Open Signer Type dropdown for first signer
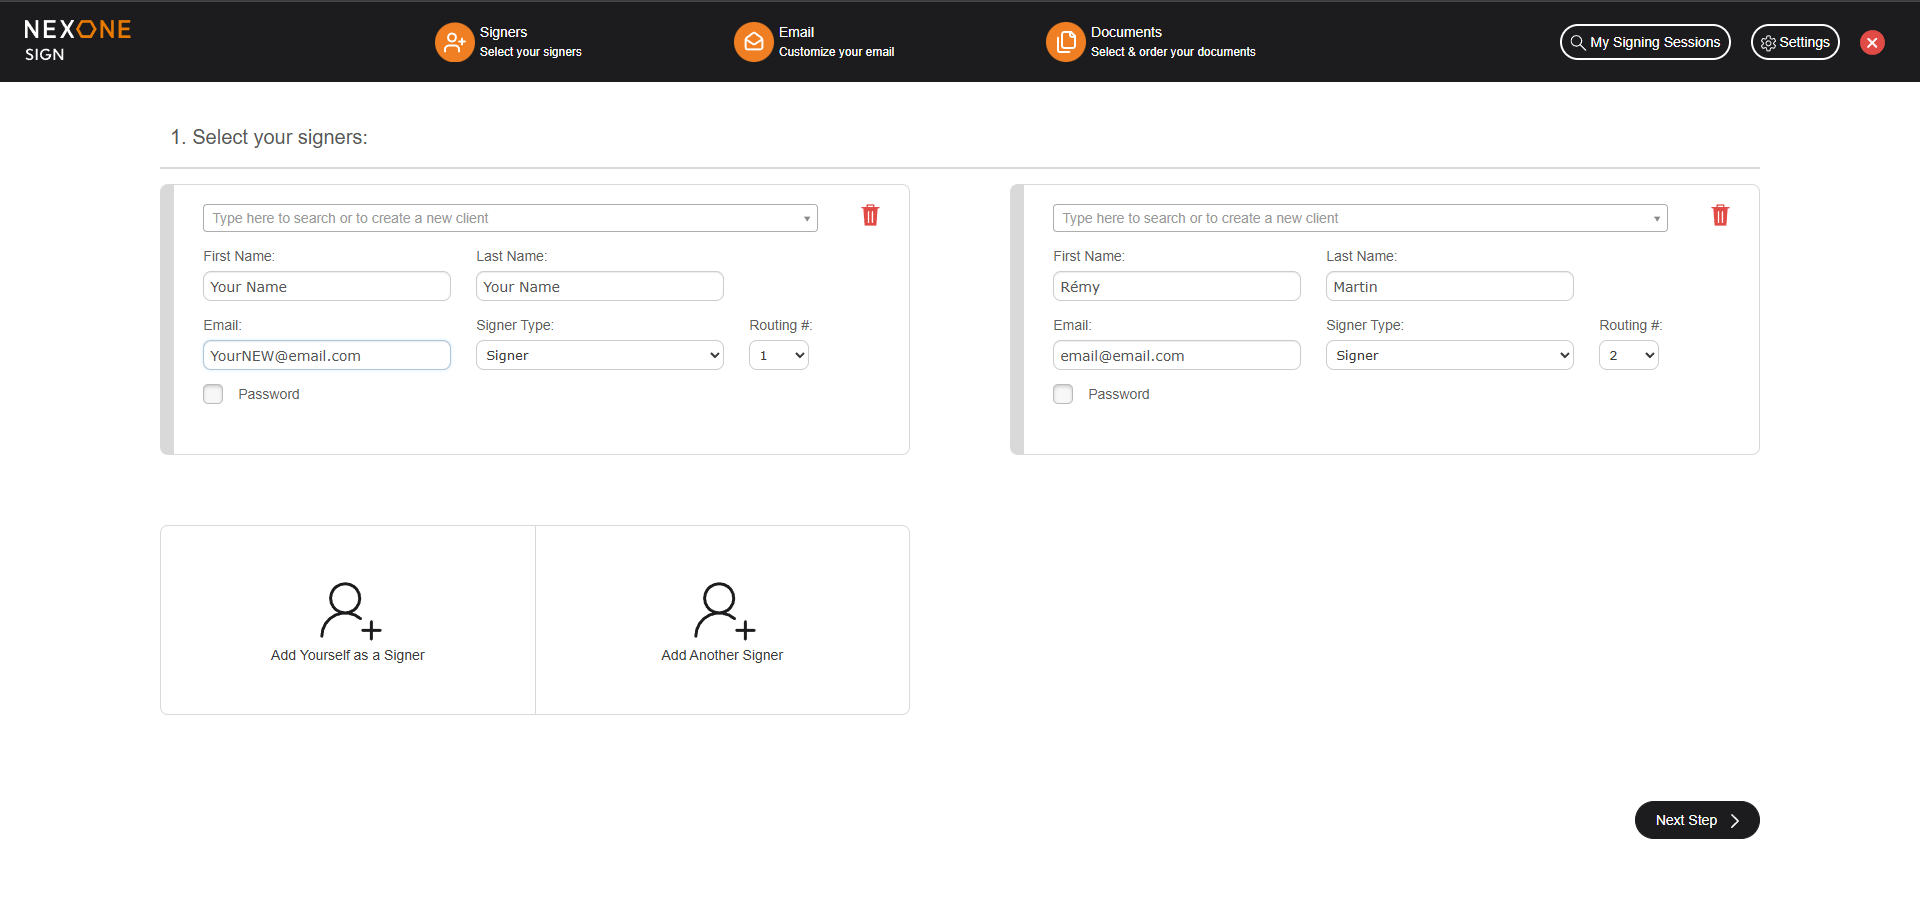Screen dimensions: 1920x909 tap(599, 355)
